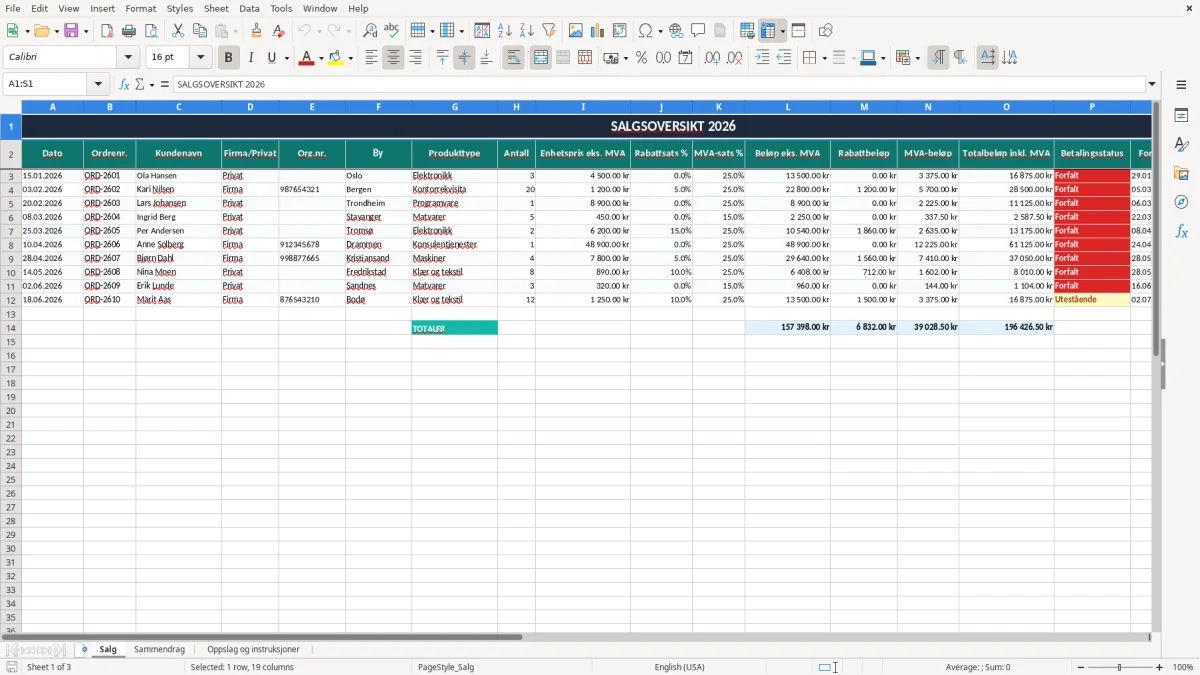Format cell as percent
This screenshot has width=1200, height=675.
(642, 58)
